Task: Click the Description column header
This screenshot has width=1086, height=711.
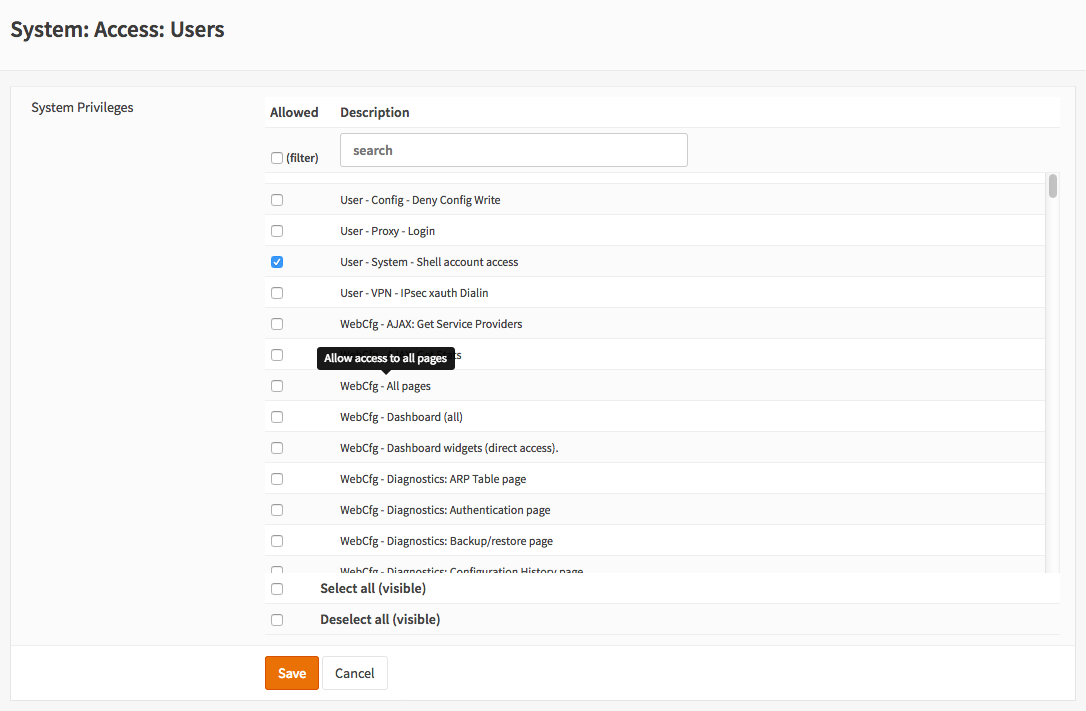Action: click(x=375, y=112)
